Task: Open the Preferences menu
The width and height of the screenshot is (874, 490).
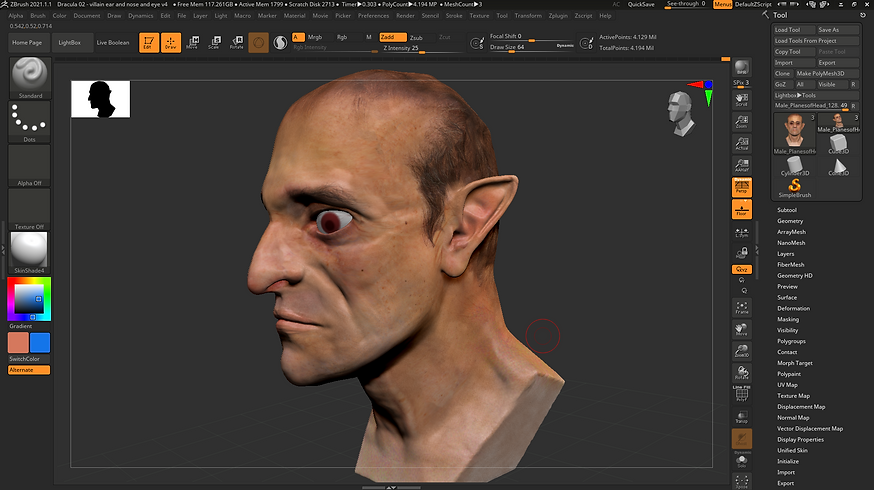Action: click(x=373, y=16)
